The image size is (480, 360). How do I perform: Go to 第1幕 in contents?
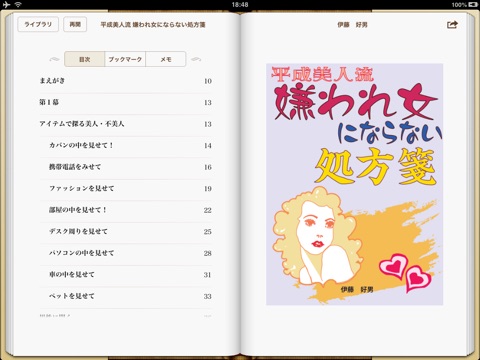[126, 102]
